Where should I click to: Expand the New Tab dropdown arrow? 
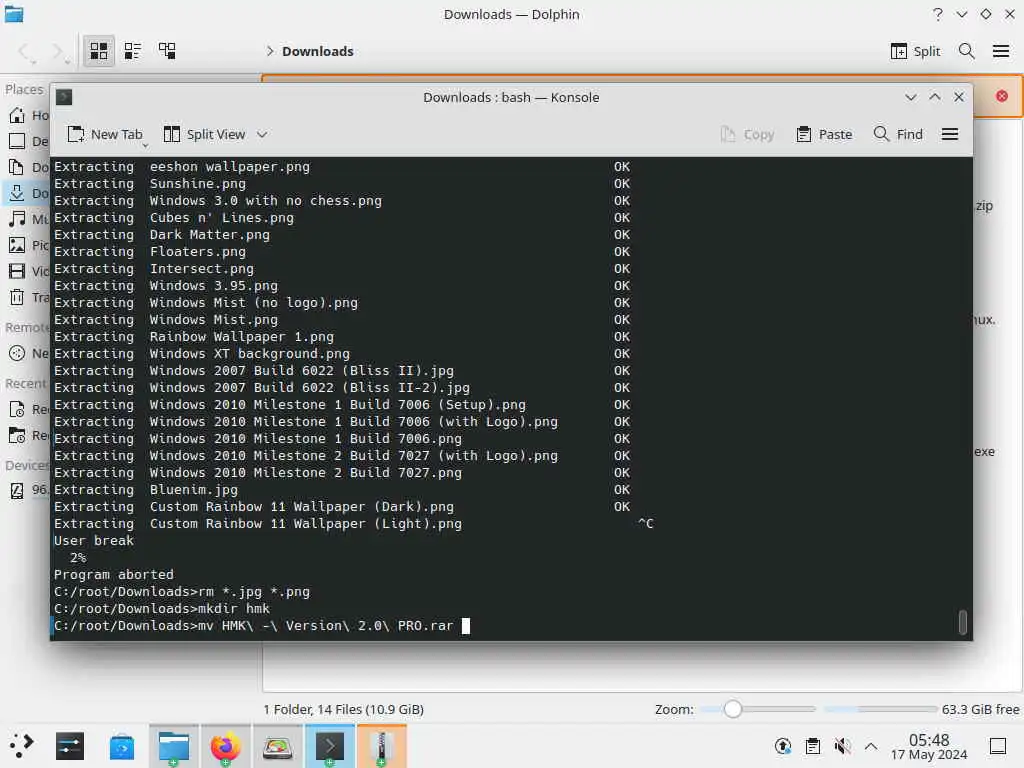pyautogui.click(x=145, y=144)
